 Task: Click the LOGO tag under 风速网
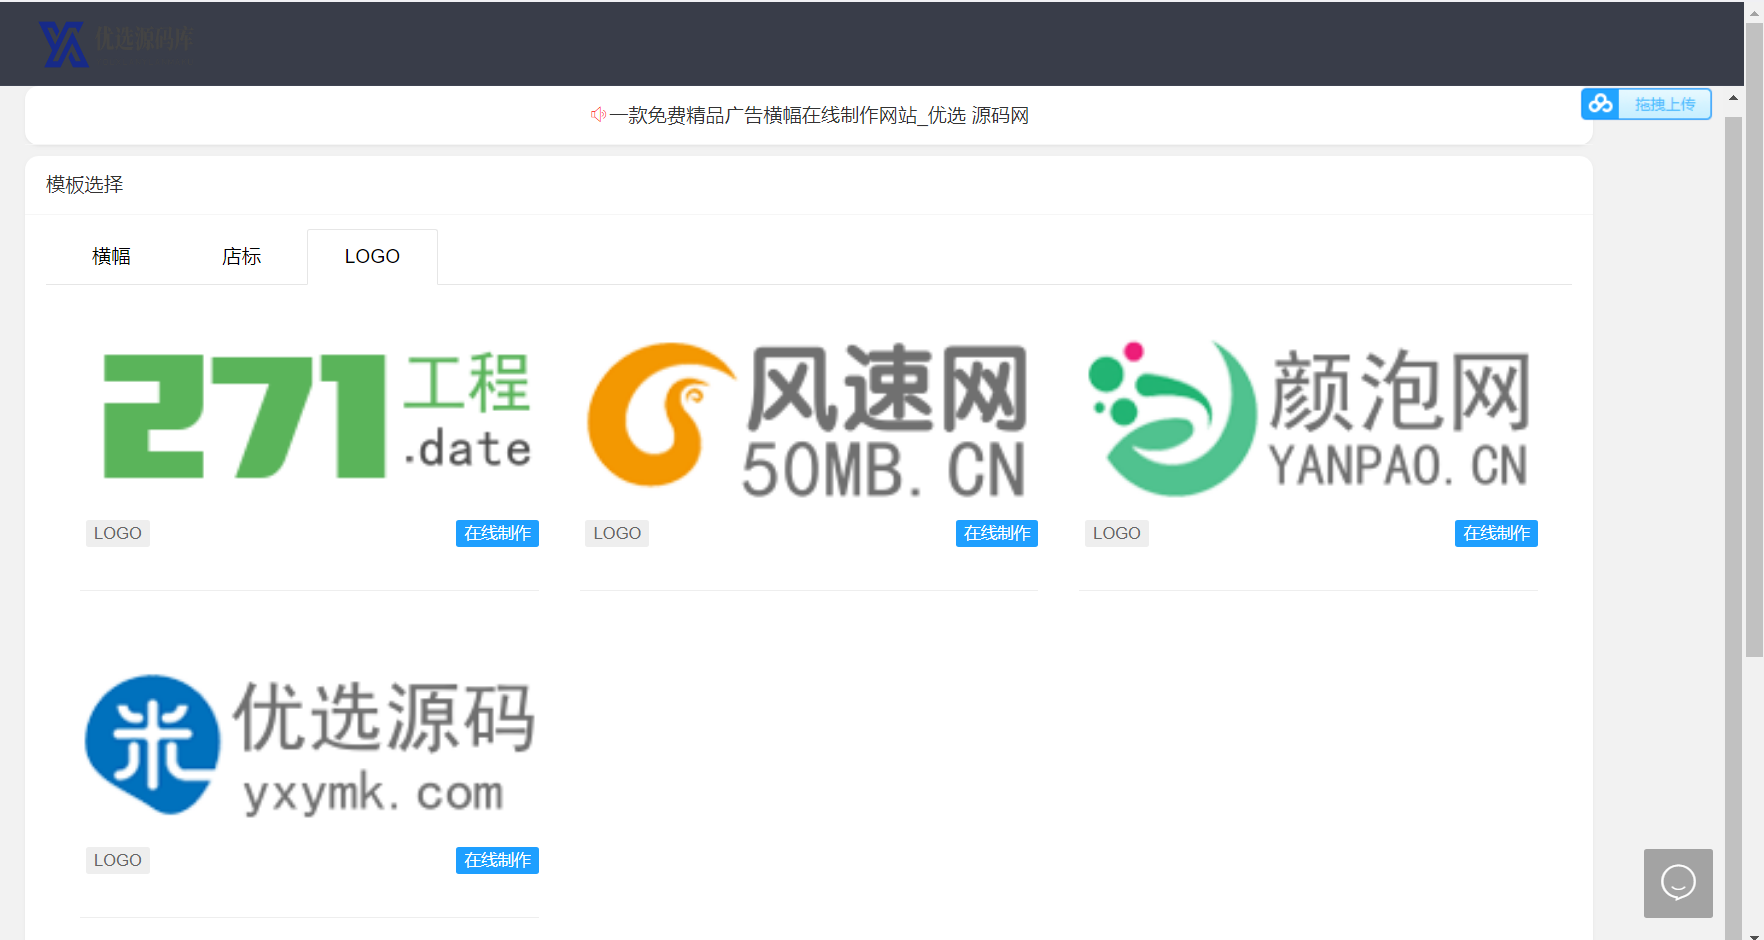point(617,533)
